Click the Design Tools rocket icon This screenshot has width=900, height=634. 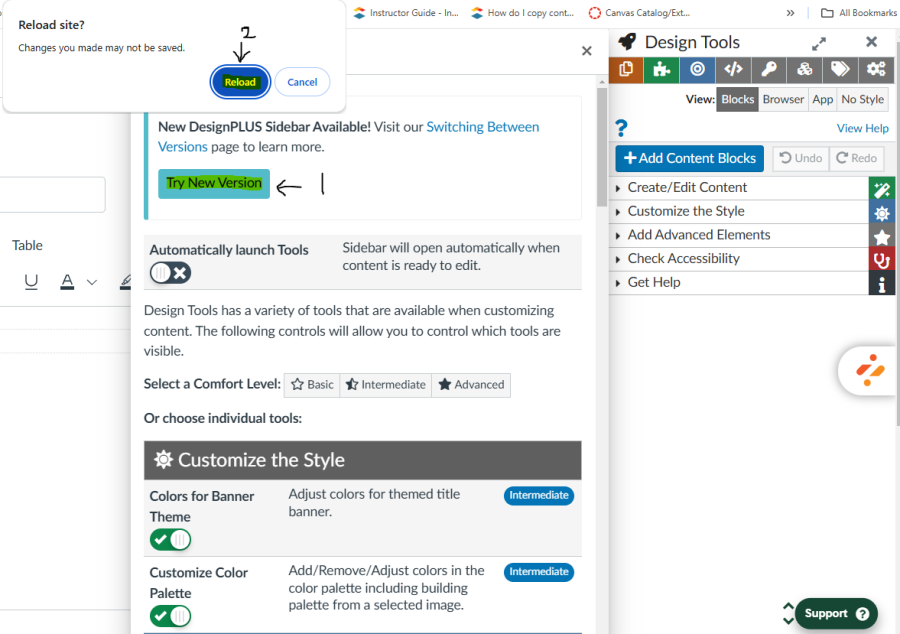tap(627, 42)
